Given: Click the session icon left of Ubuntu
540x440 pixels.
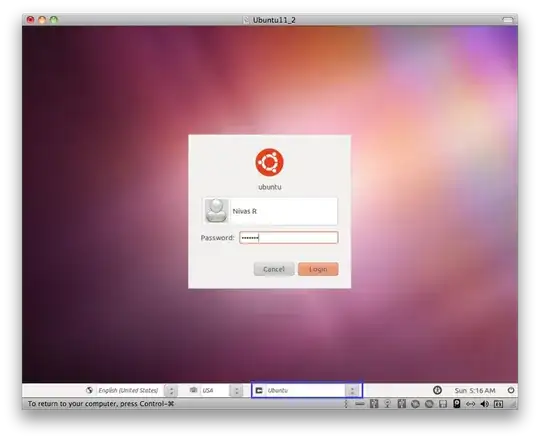Looking at the screenshot, I should click(259, 390).
